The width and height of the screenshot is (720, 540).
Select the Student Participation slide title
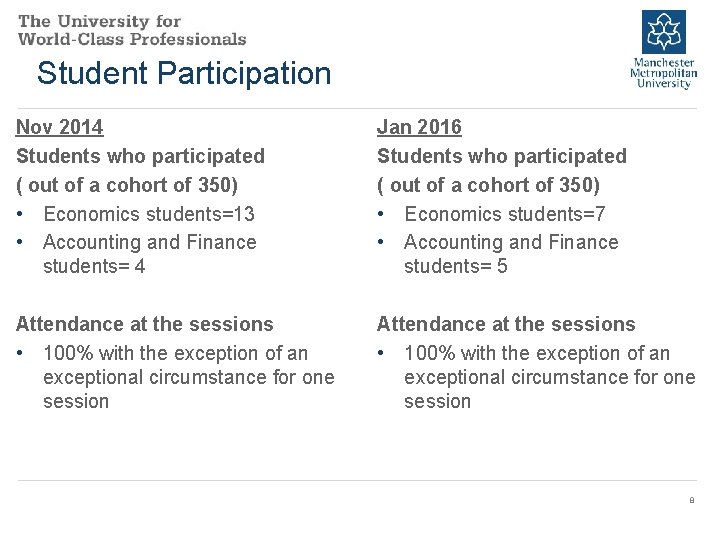[183, 73]
